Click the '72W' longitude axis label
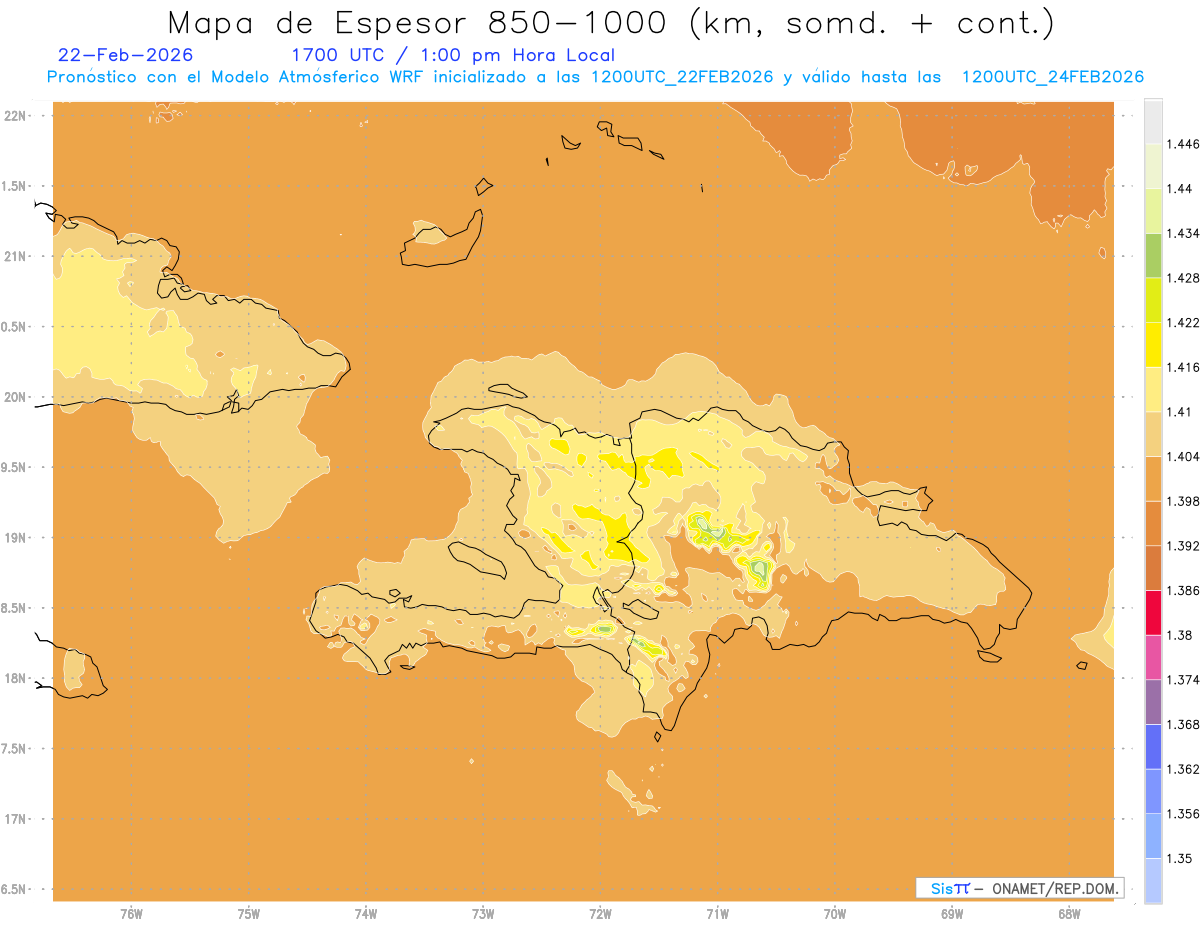The width and height of the screenshot is (1200, 927). (x=600, y=914)
